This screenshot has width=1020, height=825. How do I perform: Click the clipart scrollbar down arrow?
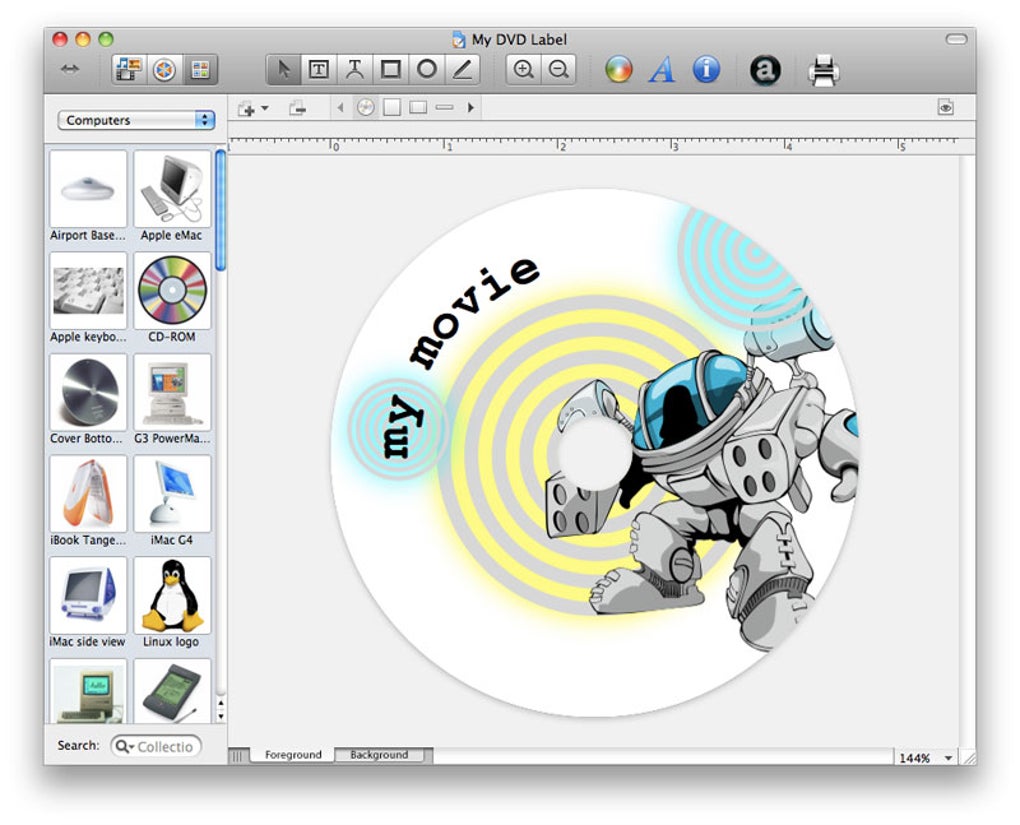click(221, 716)
